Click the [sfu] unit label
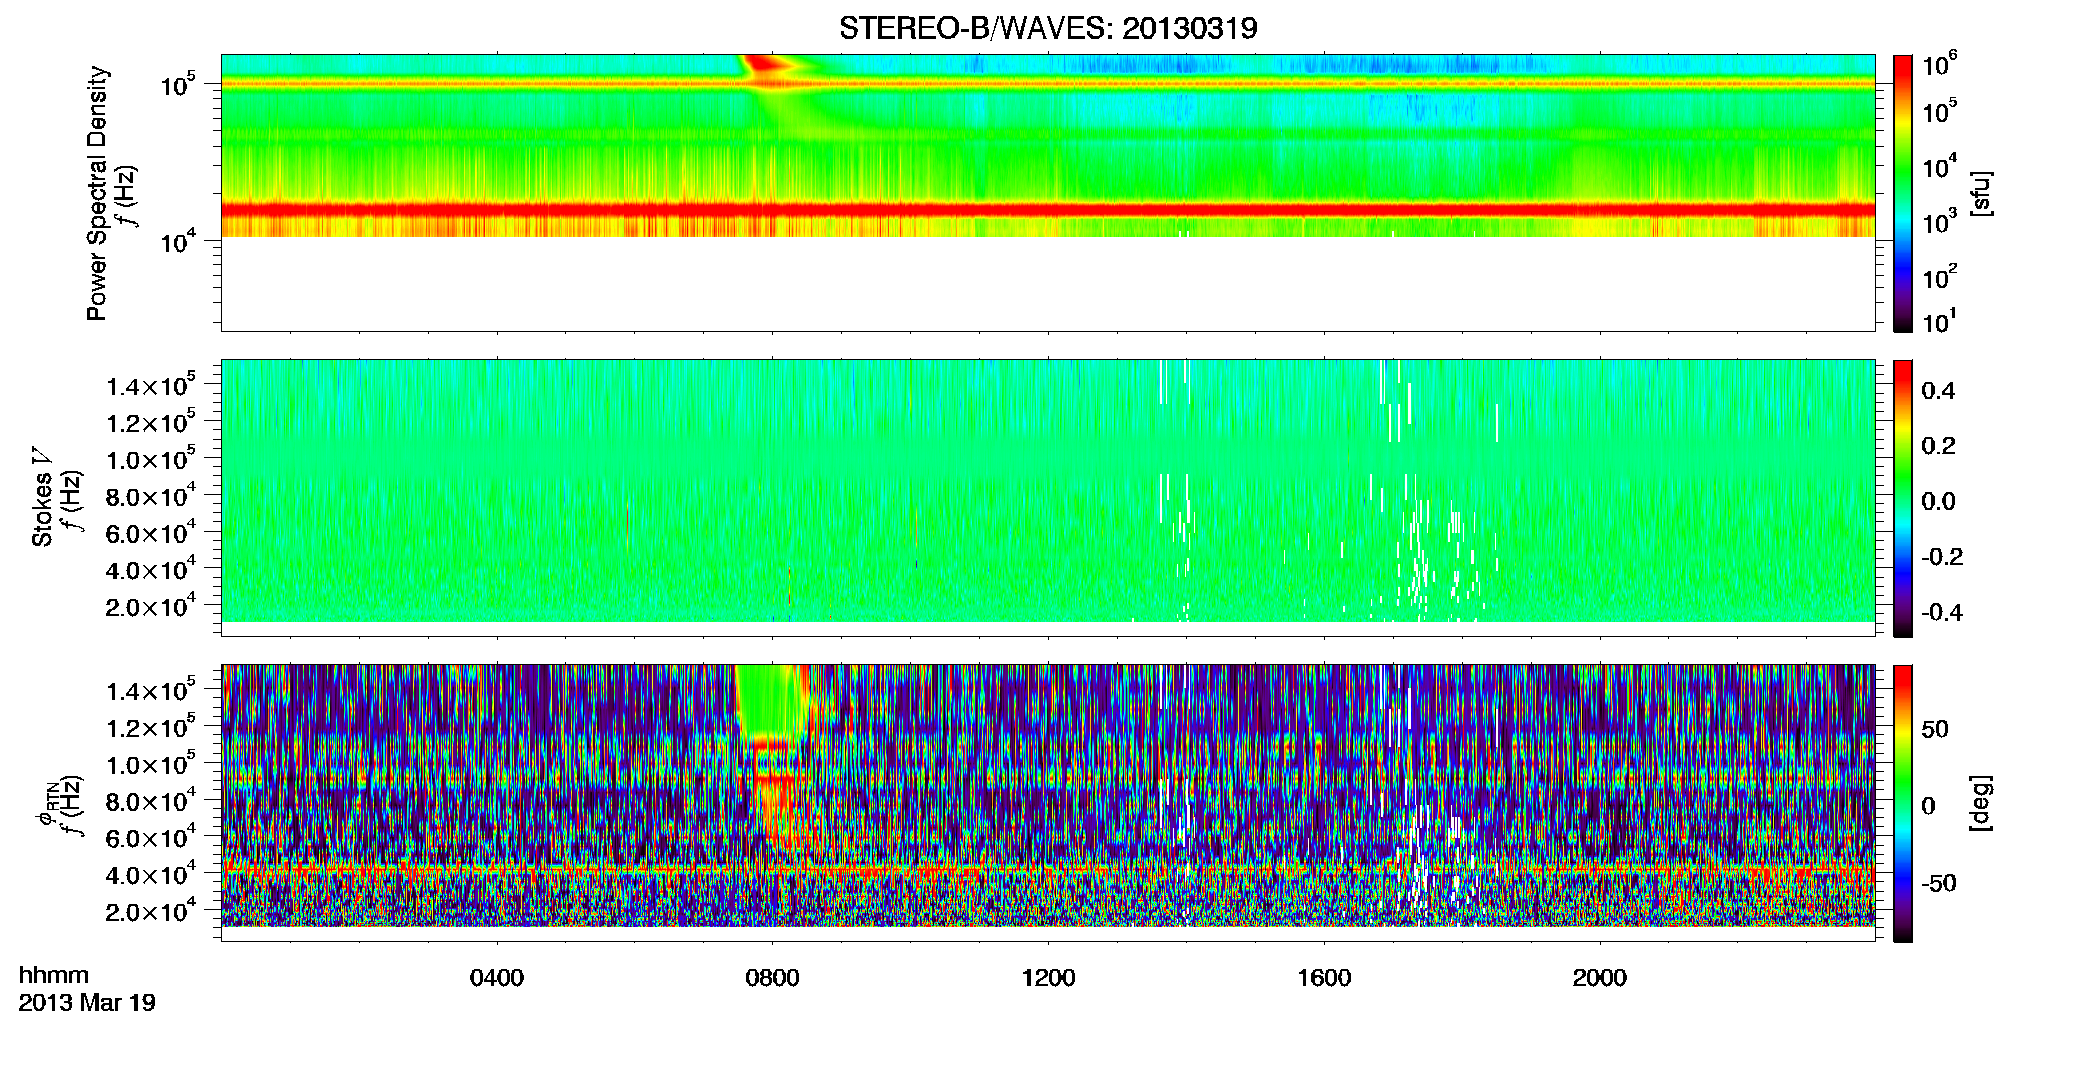This screenshot has height=1080, width=2096. coord(1981,194)
